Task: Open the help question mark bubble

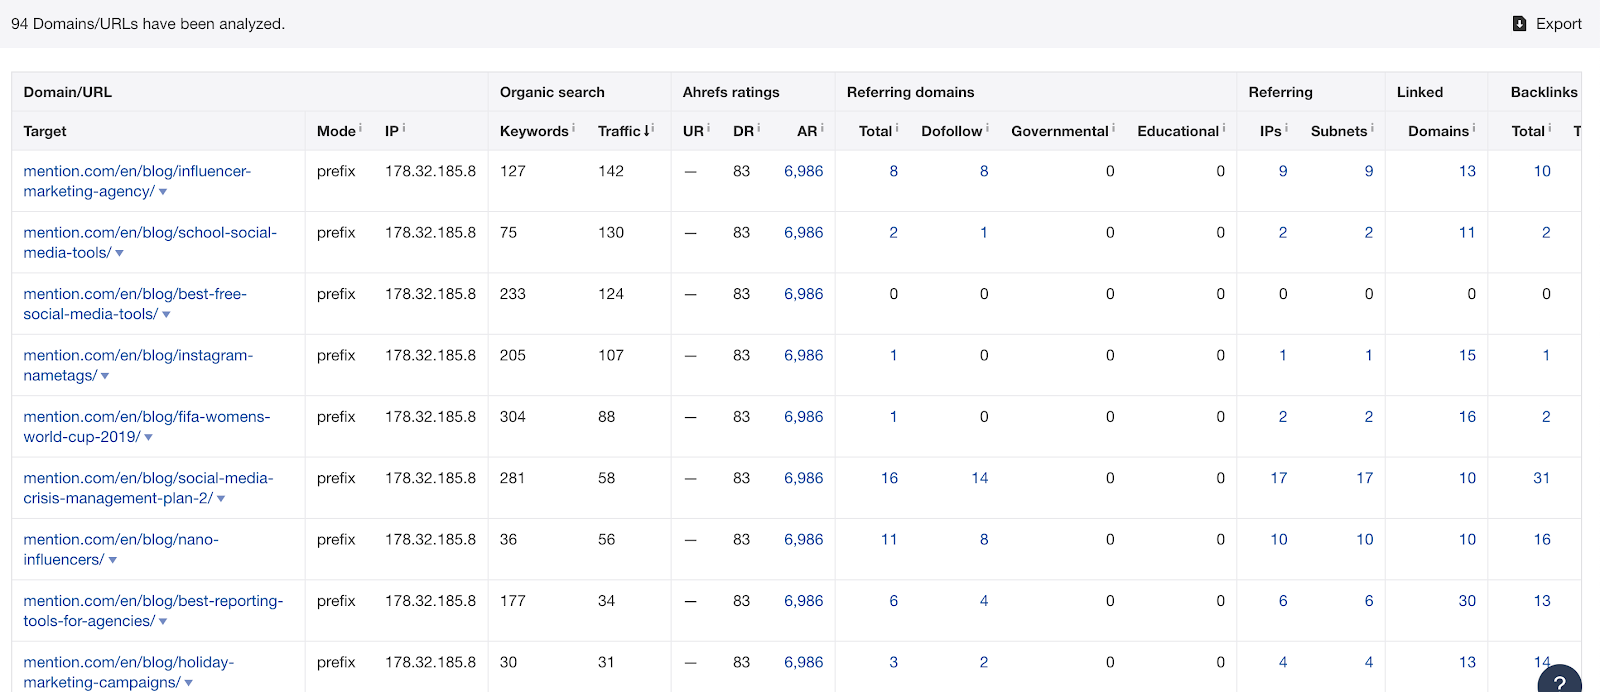Action: click(1559, 682)
